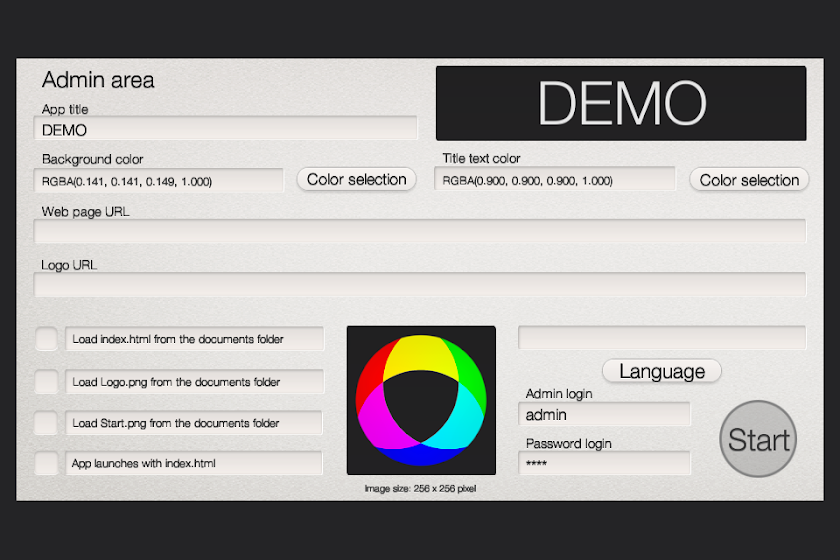Click the color wheel logo image

pos(421,400)
